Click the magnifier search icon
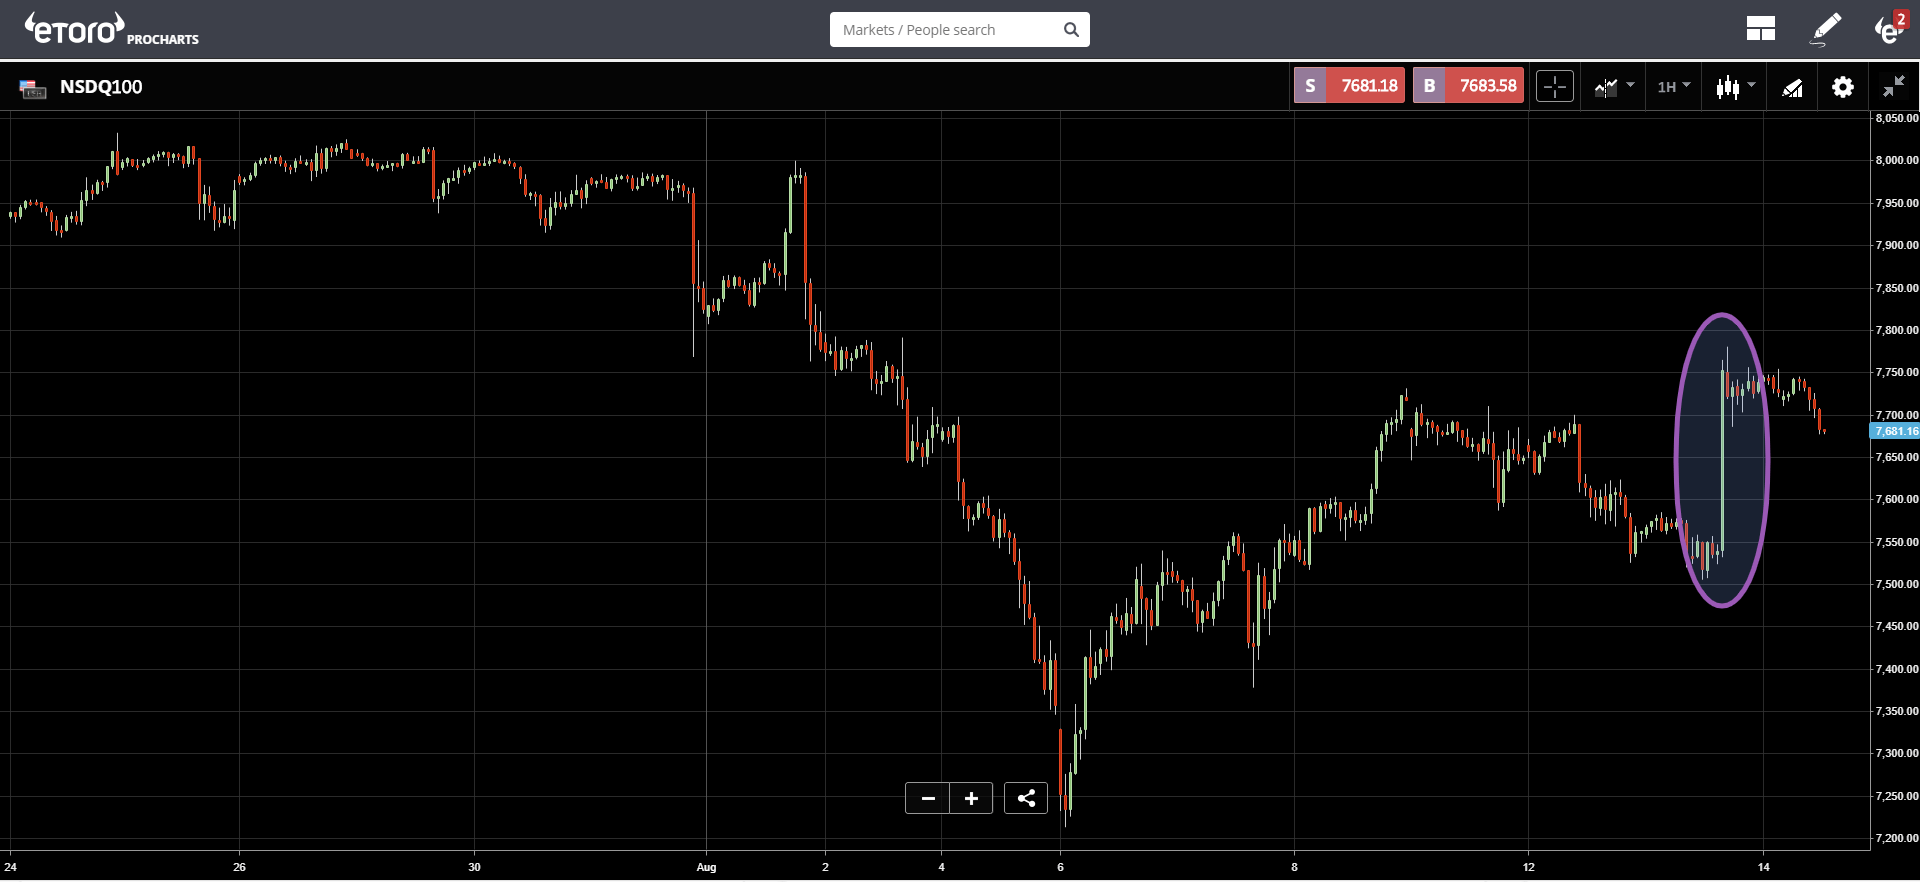 pyautogui.click(x=1071, y=30)
